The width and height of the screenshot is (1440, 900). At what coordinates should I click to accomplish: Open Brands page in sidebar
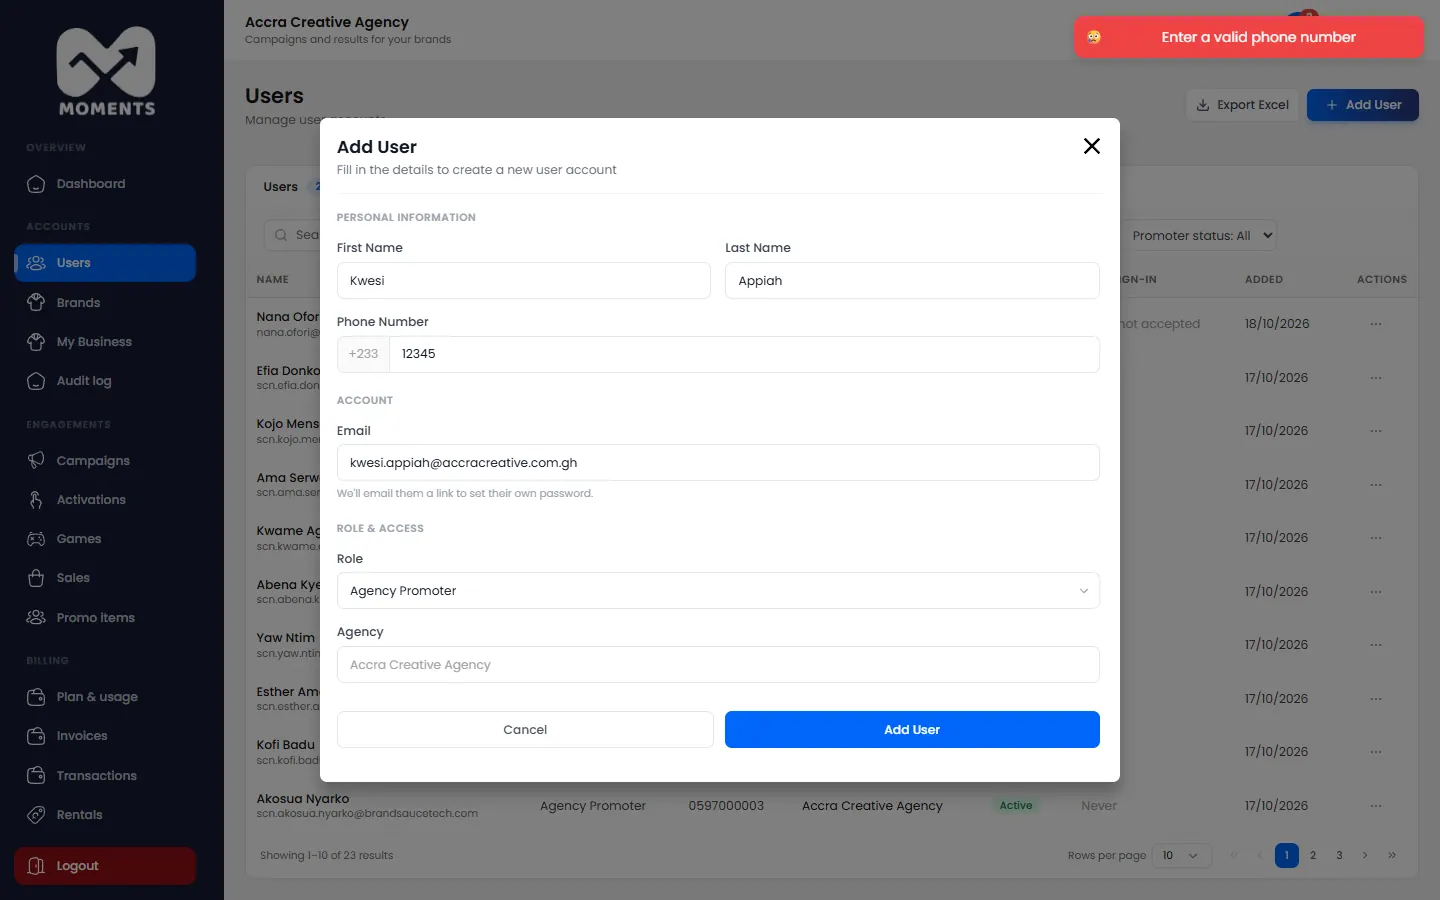[x=105, y=302]
